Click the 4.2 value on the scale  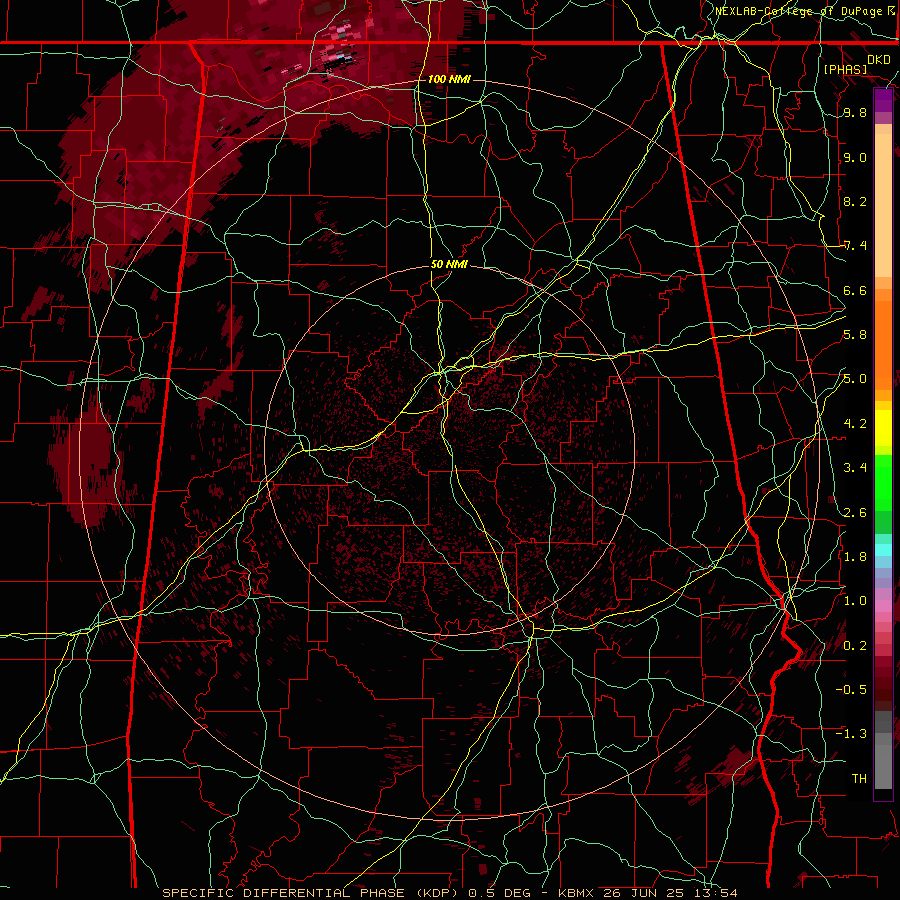pos(855,424)
